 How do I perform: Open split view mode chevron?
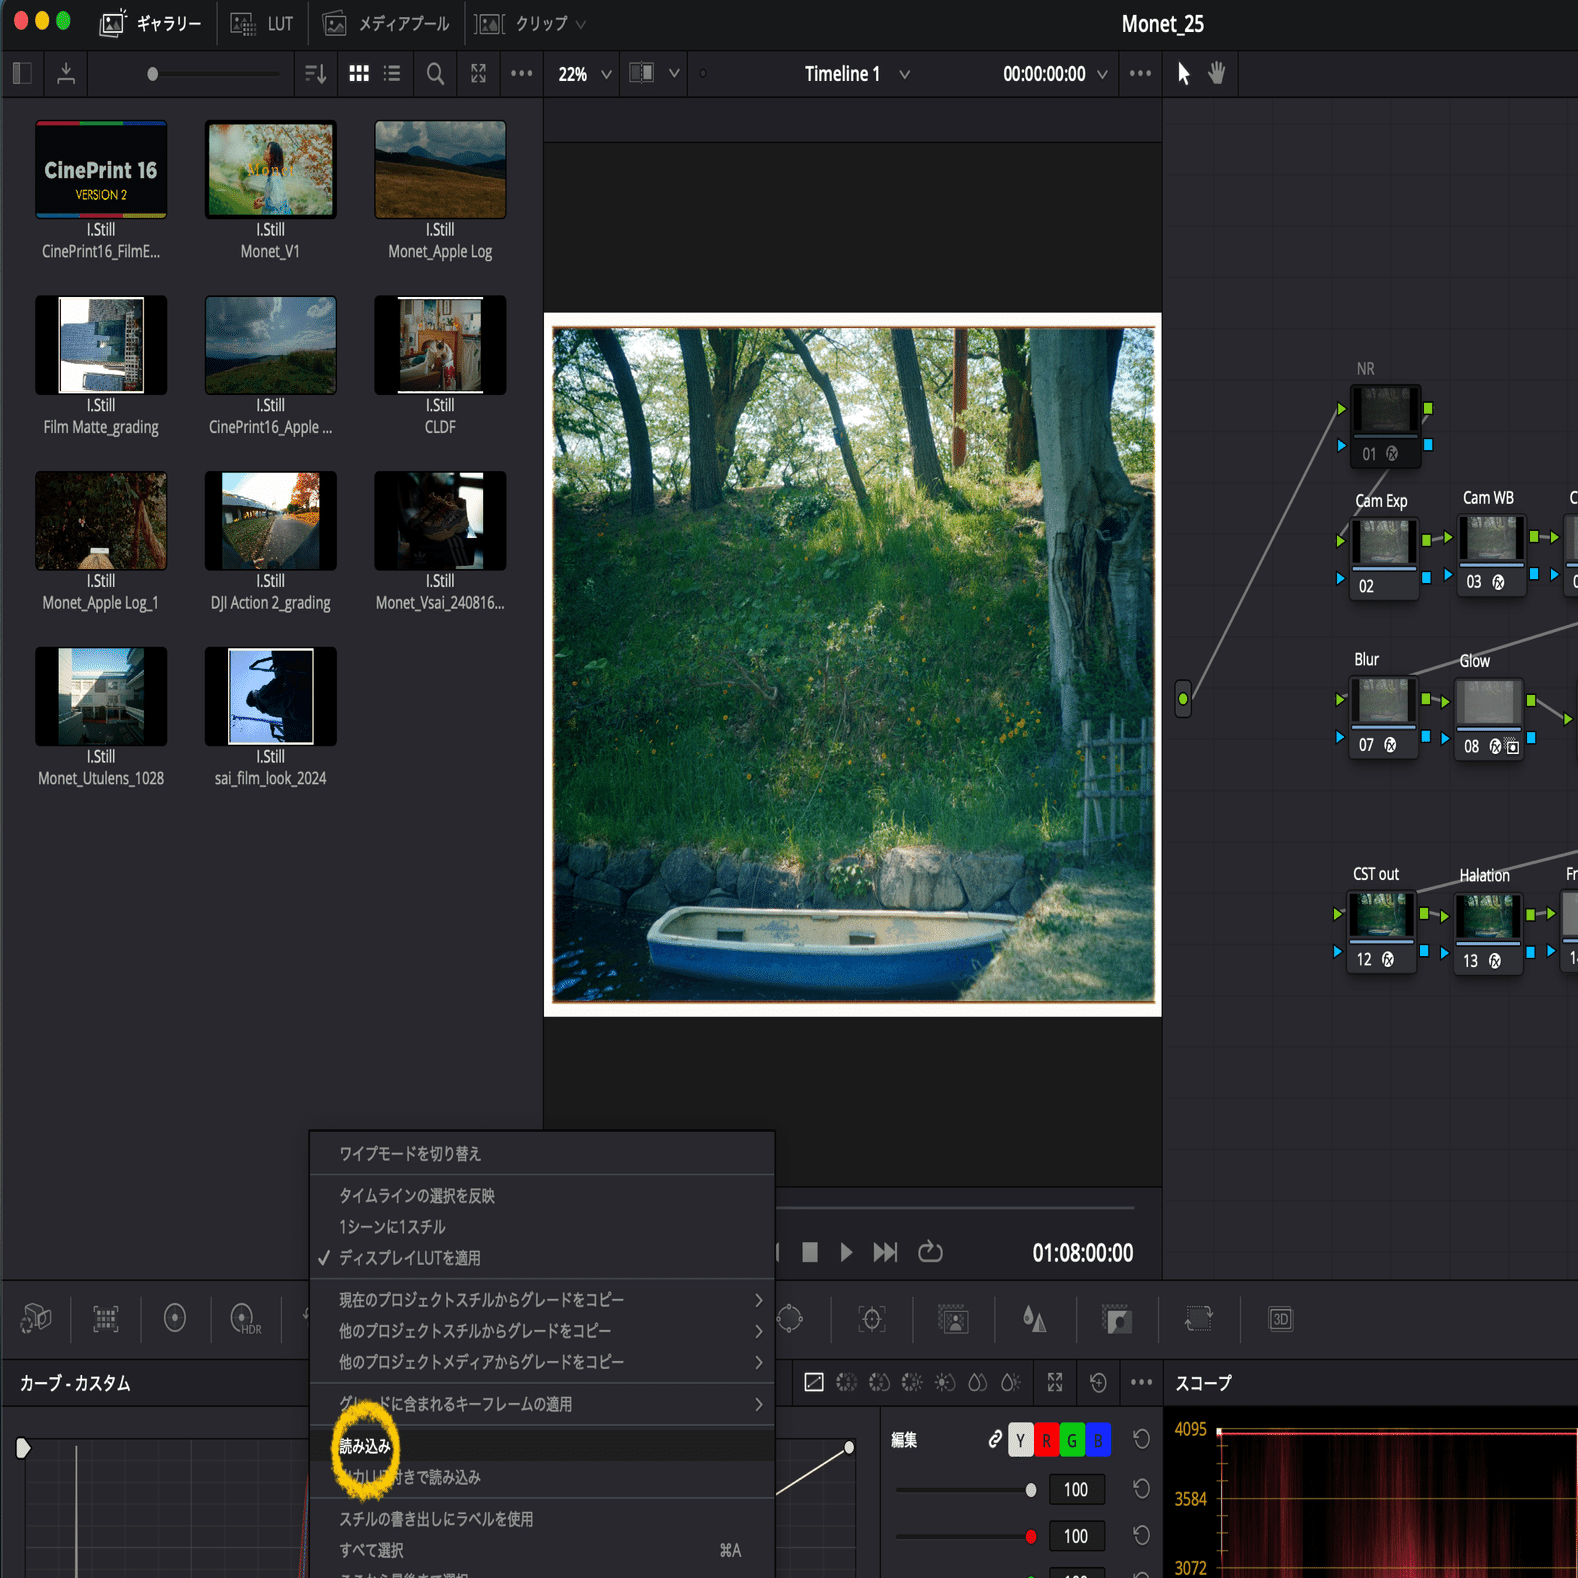(674, 73)
